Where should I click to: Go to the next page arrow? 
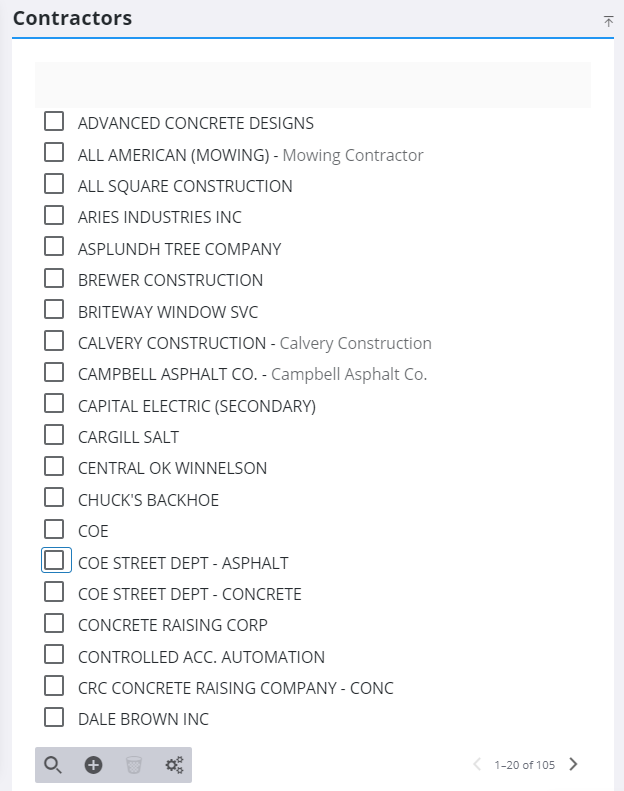coord(573,765)
